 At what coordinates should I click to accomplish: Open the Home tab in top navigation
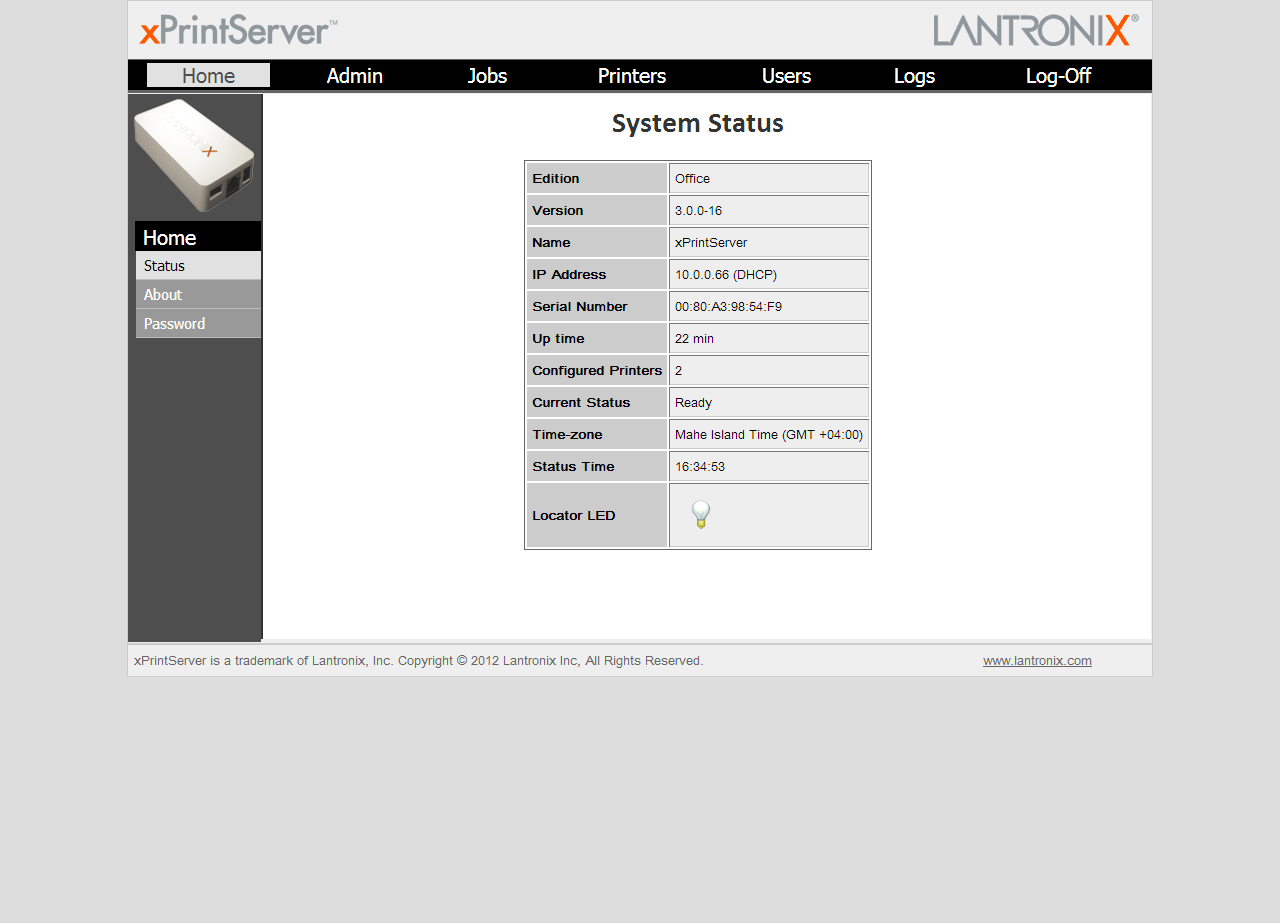[x=208, y=76]
